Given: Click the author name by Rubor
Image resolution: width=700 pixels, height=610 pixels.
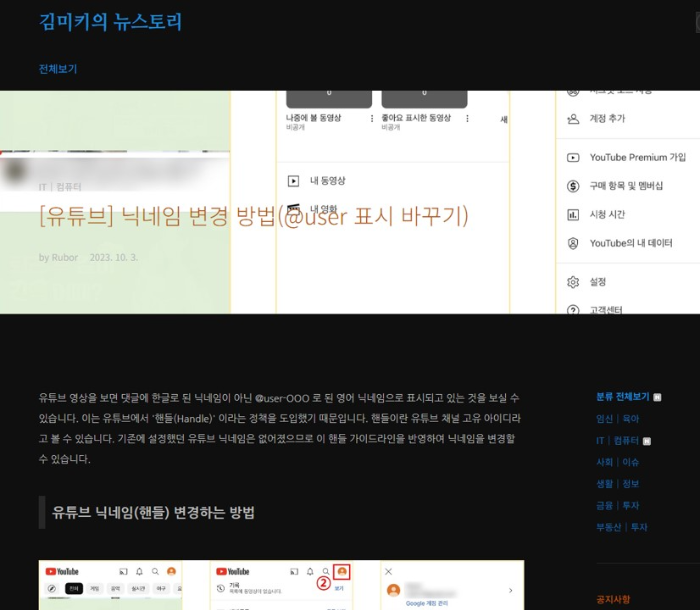Looking at the screenshot, I should coord(58,257).
